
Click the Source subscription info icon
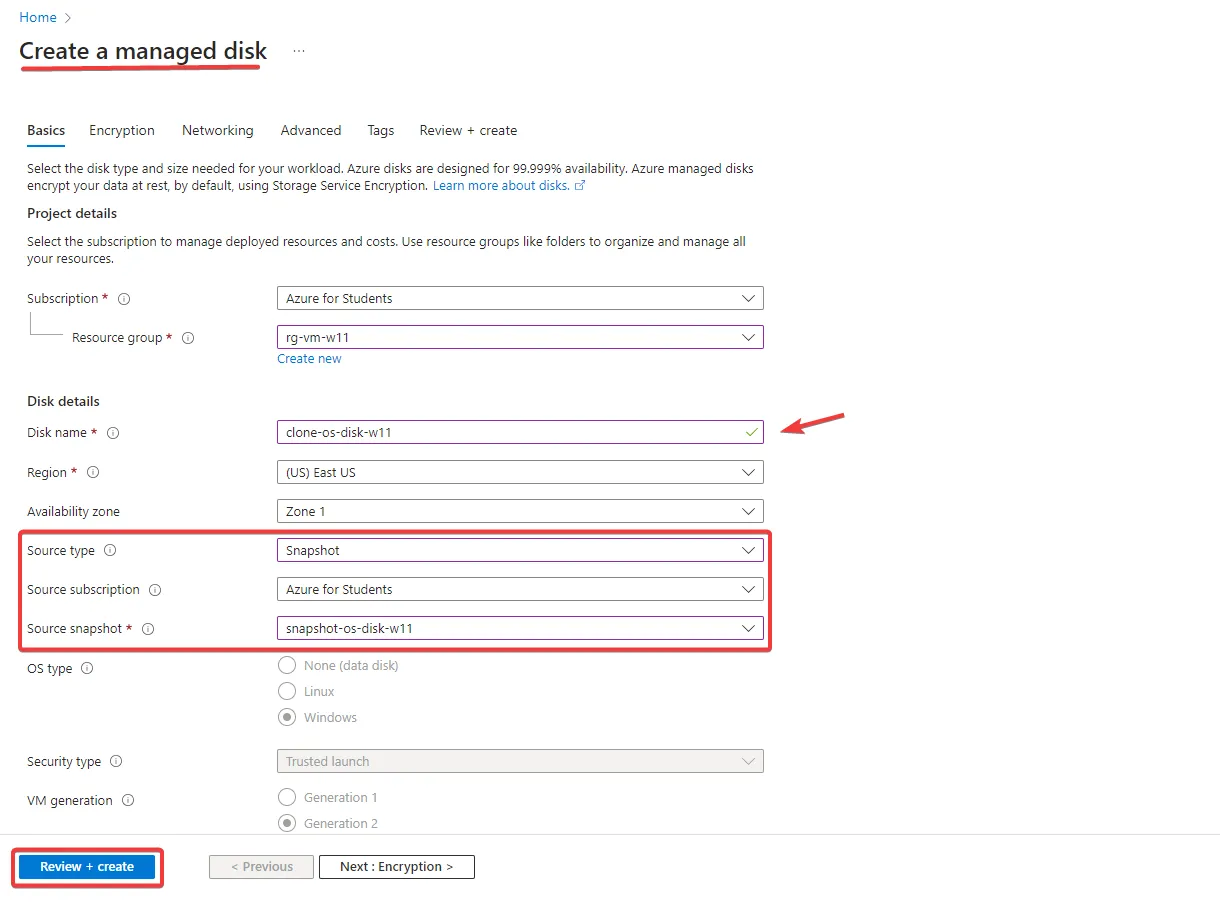(155, 590)
